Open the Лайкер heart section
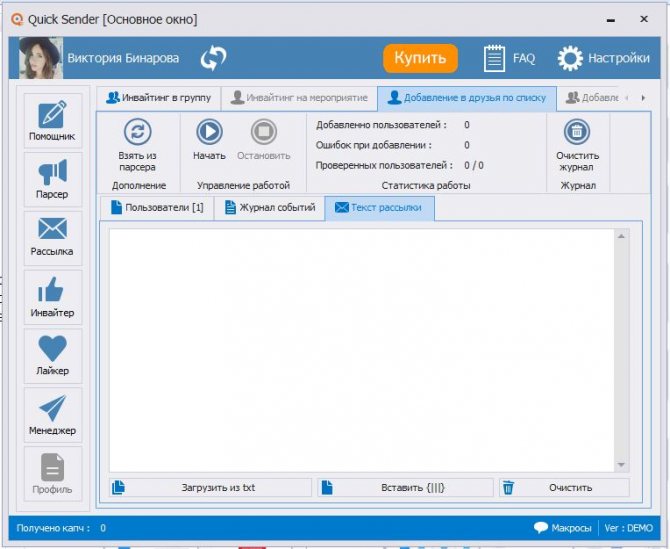Viewport: 670px width, 549px height. click(x=53, y=355)
